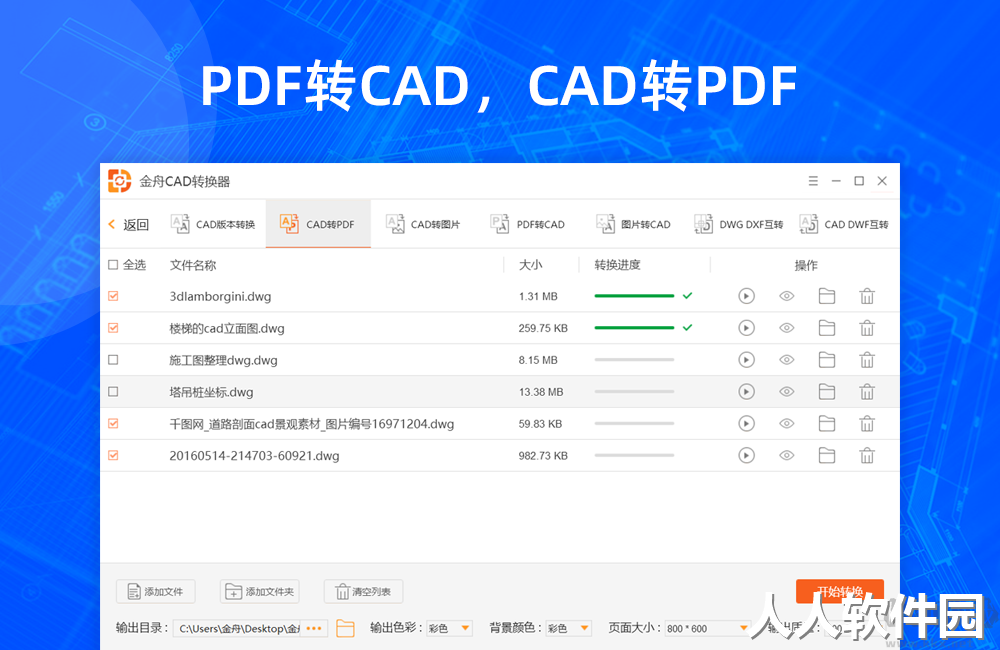Image resolution: width=1000 pixels, height=650 pixels.
Task: Click the 3dlamborgini.dwg progress bar
Action: pyautogui.click(x=634, y=296)
